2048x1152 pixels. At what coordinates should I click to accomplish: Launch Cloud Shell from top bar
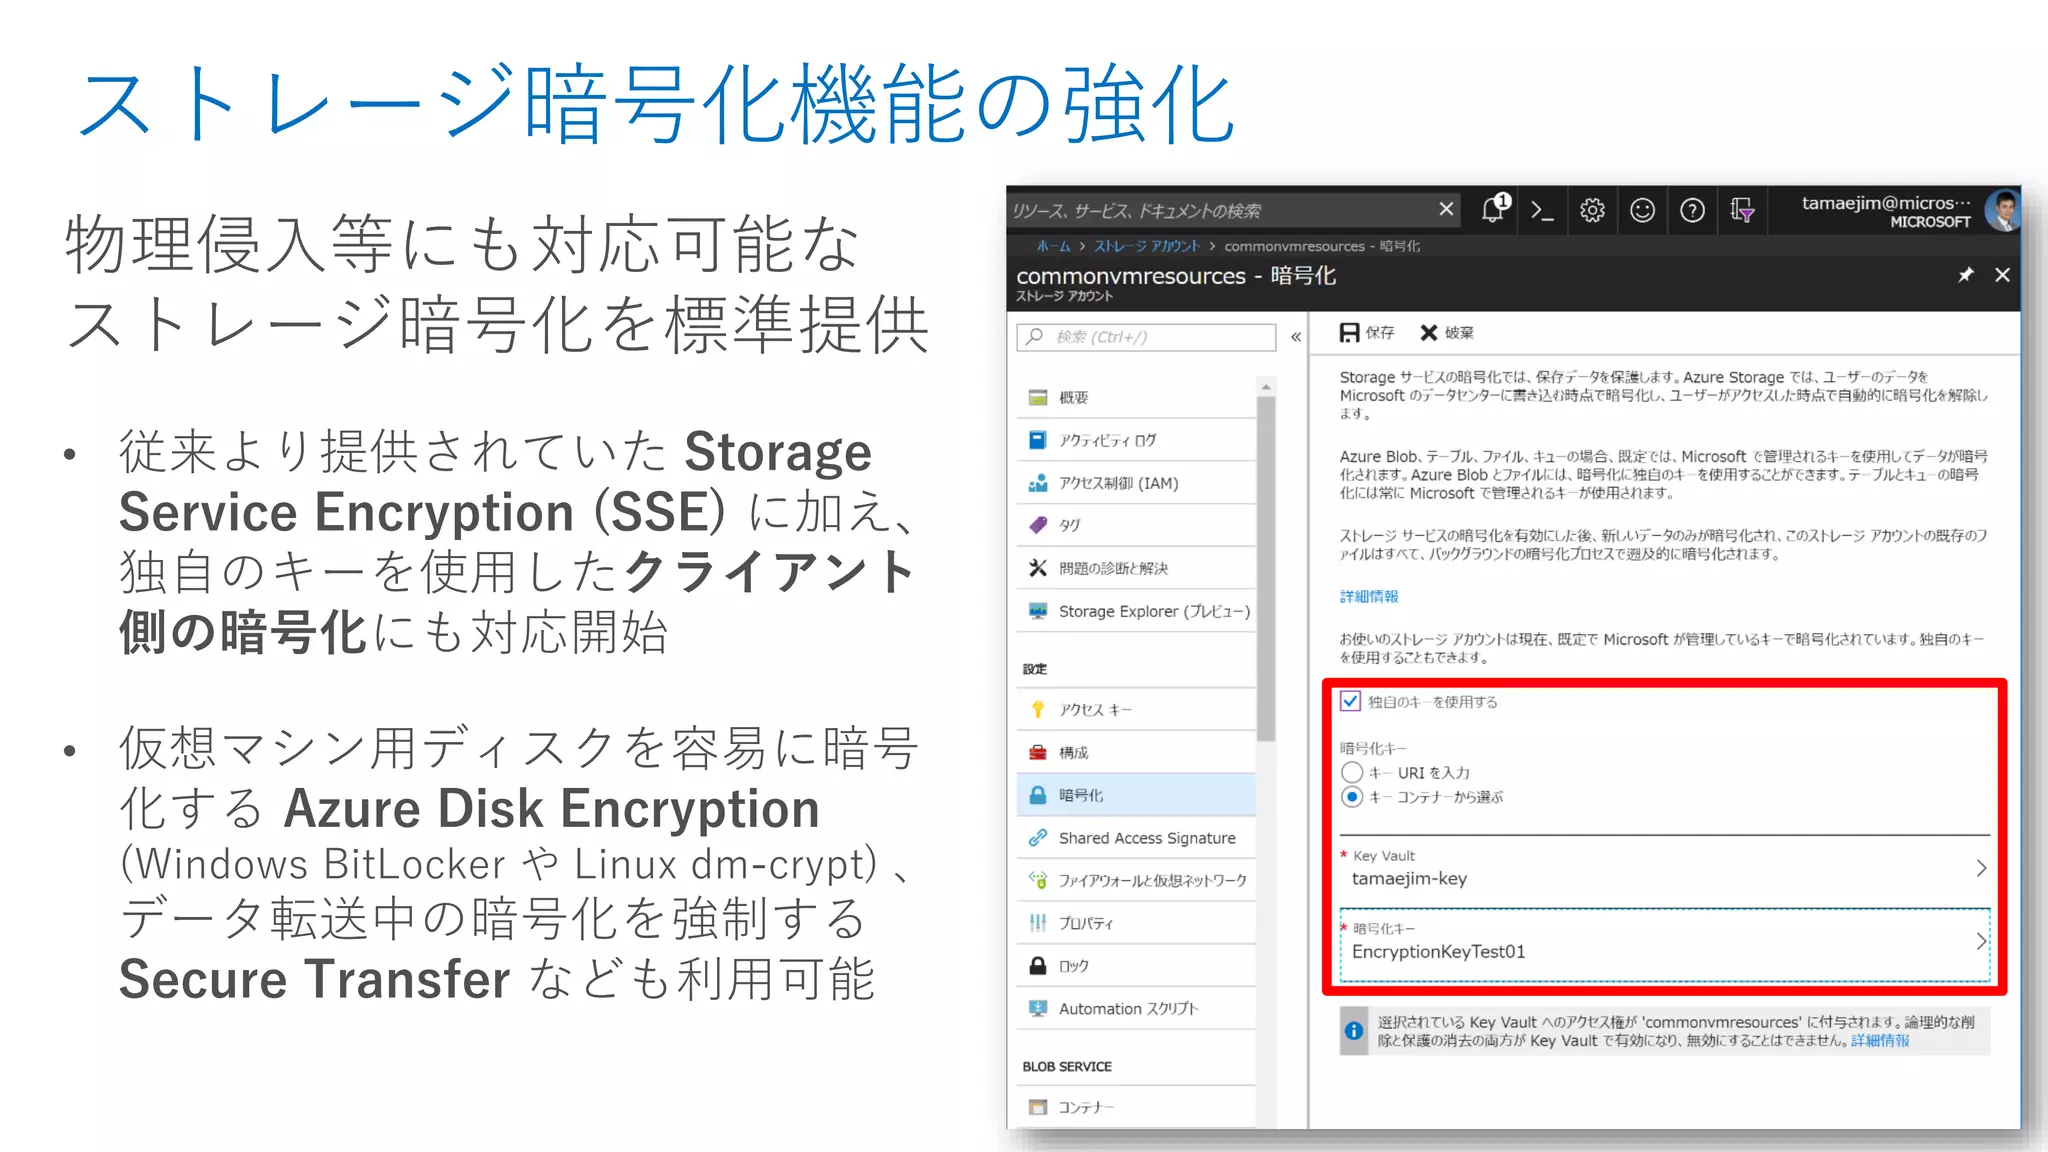pyautogui.click(x=1542, y=210)
